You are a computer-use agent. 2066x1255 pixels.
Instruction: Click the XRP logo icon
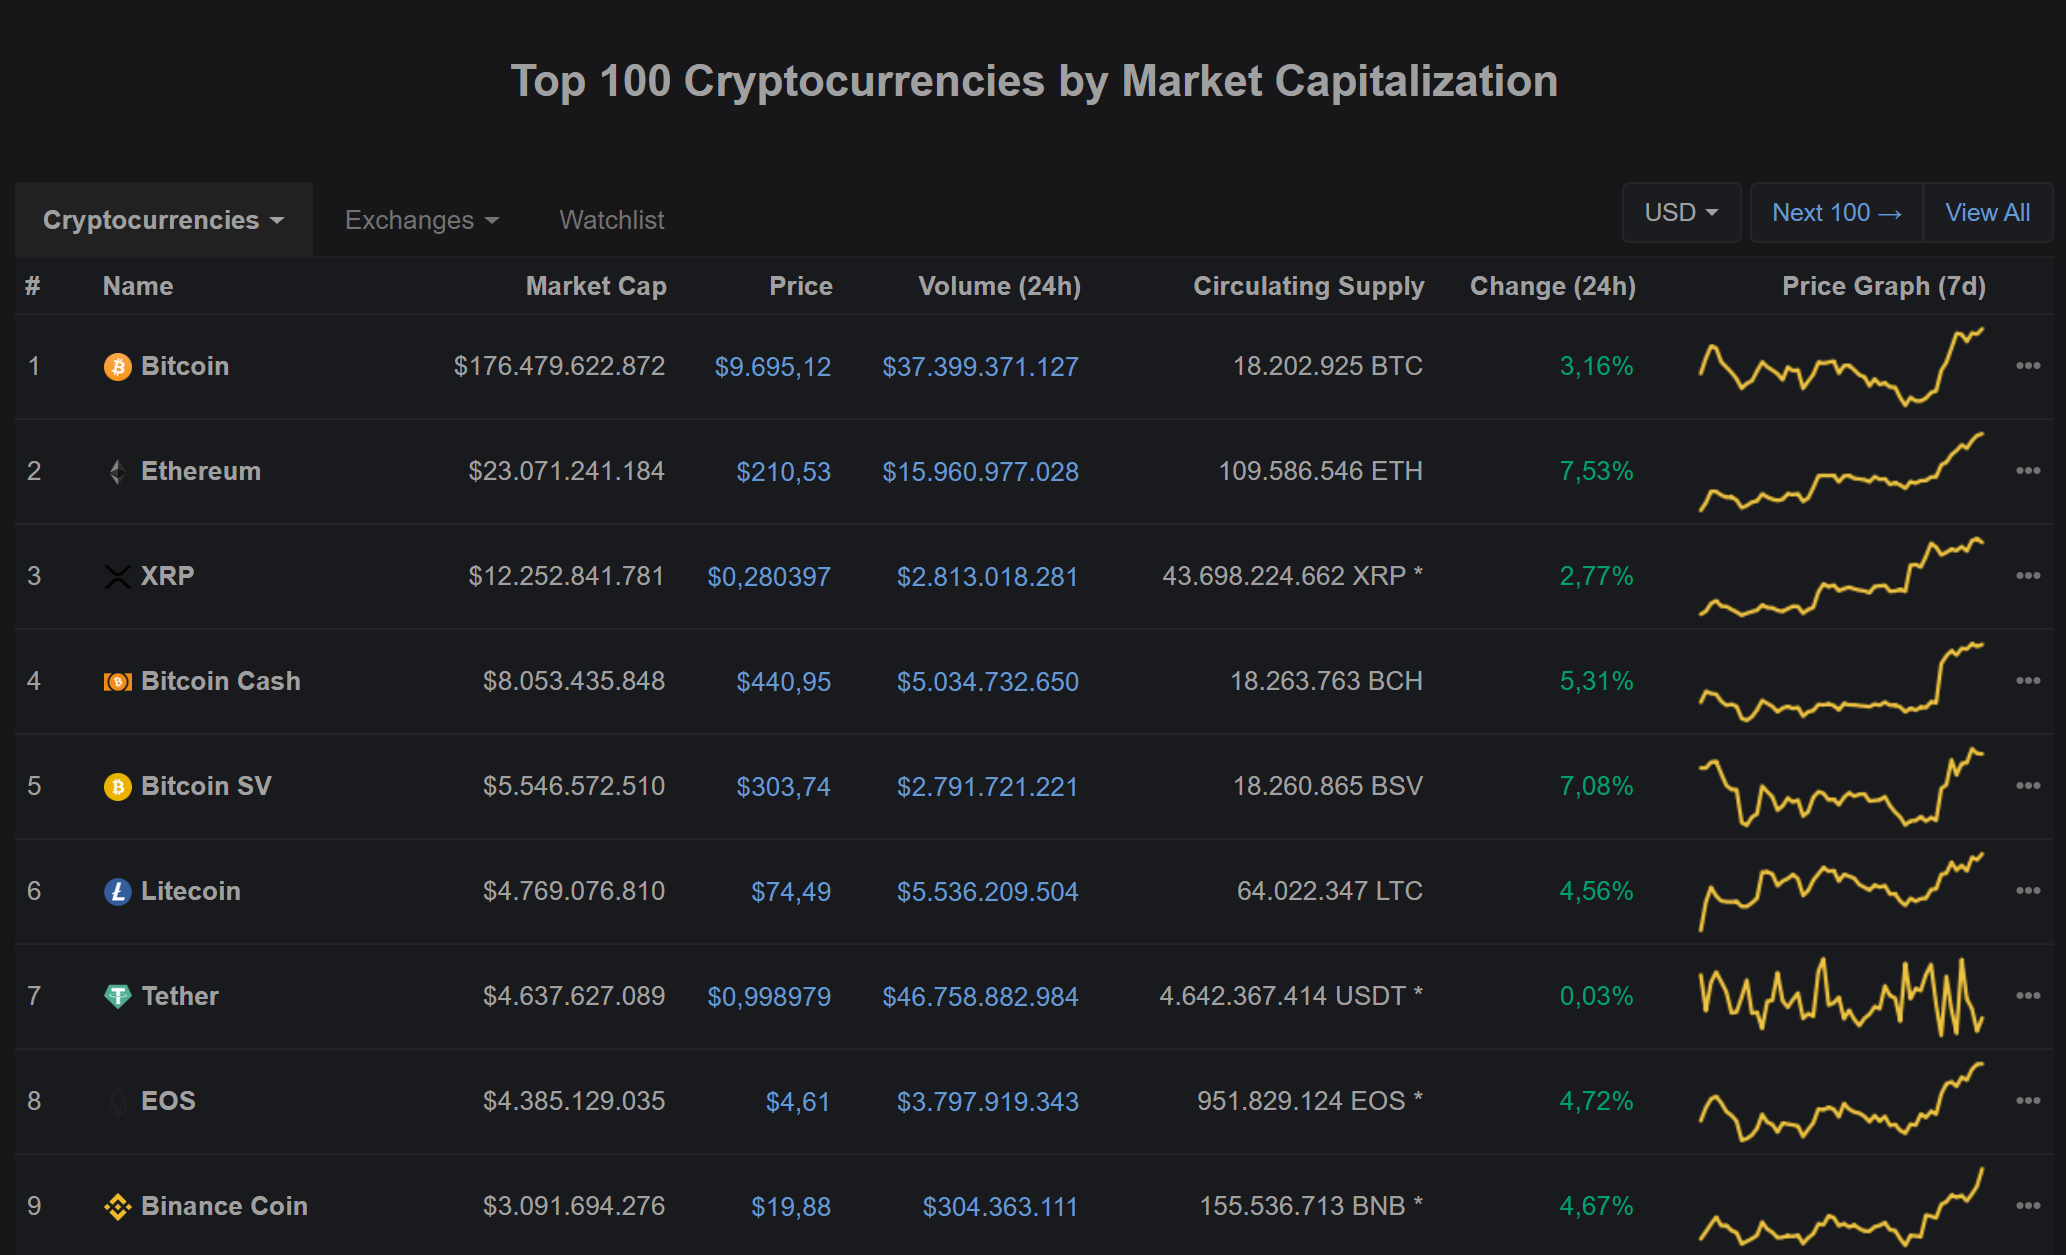[117, 577]
